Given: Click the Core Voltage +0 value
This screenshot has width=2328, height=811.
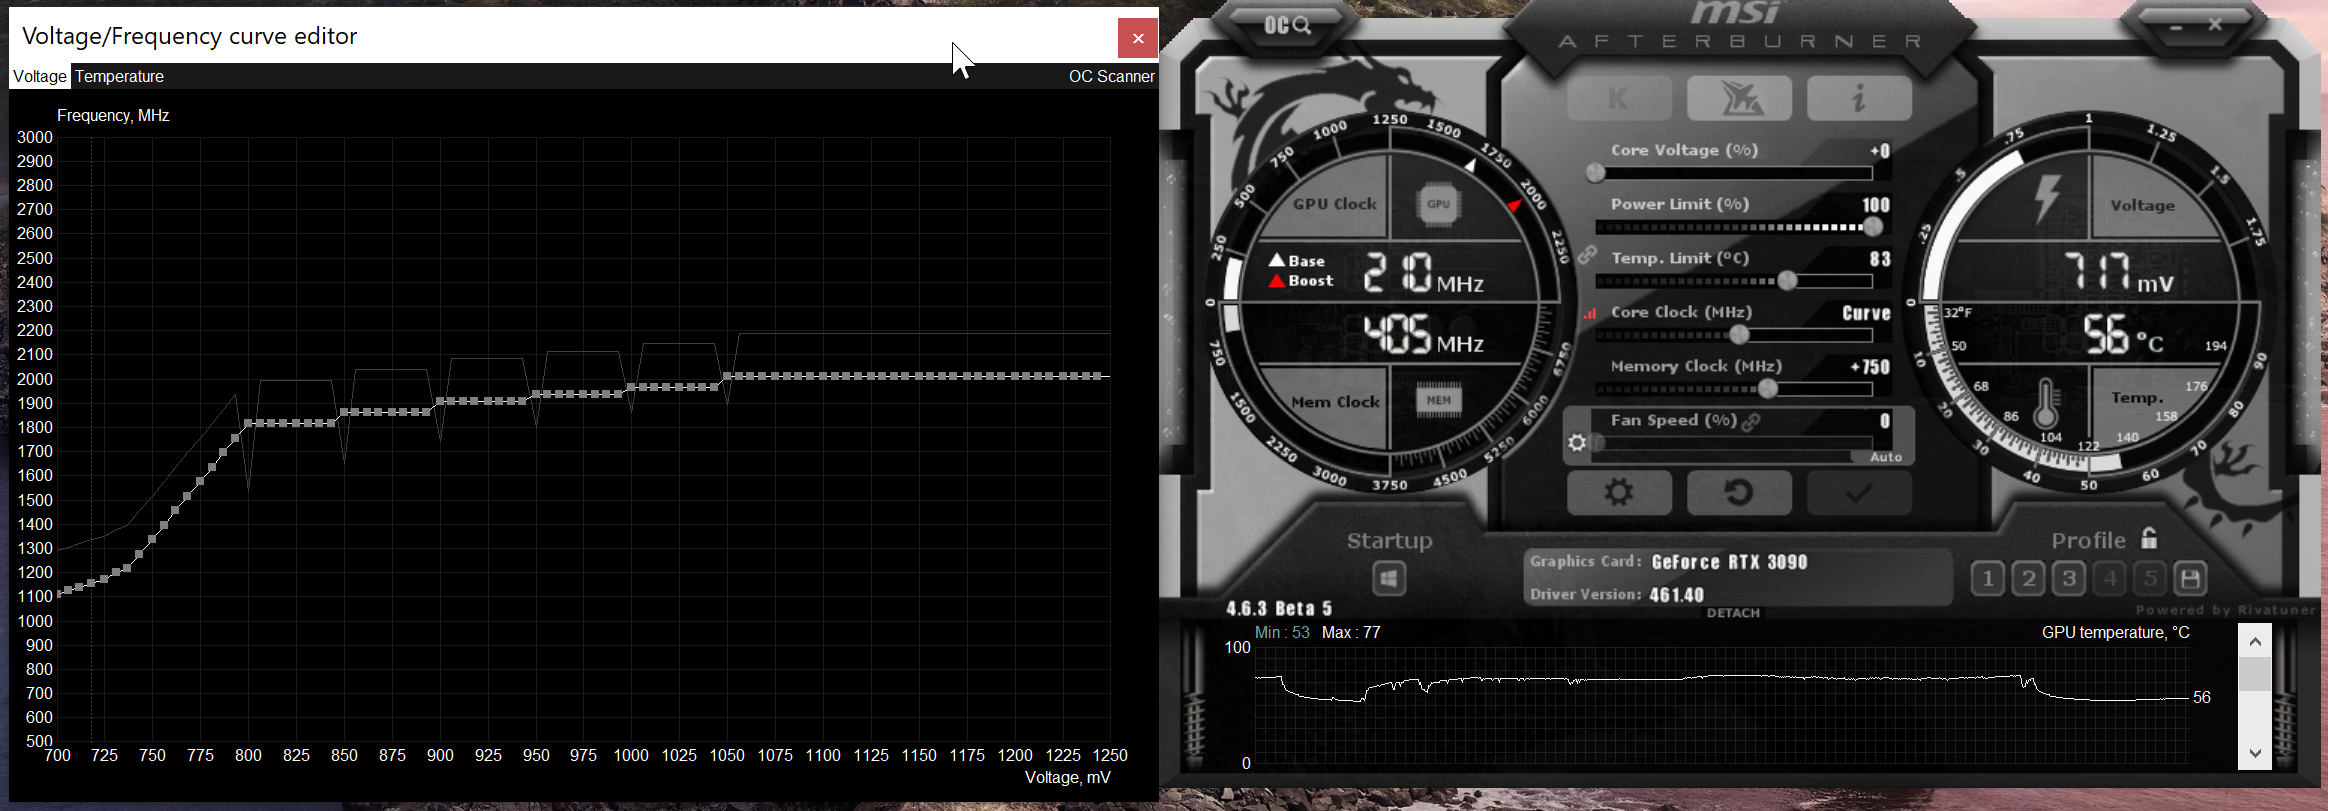Looking at the screenshot, I should (x=1880, y=151).
